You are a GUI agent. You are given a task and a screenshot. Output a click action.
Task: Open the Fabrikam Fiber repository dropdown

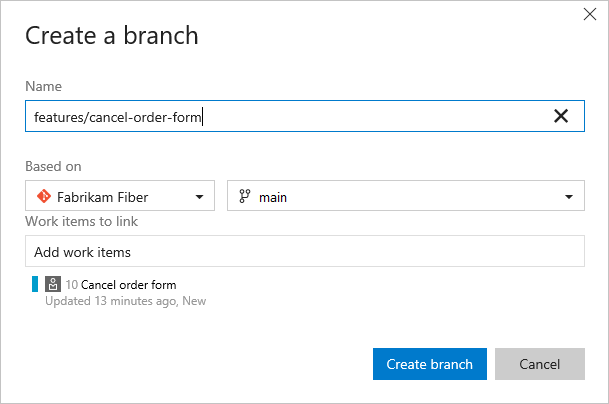click(x=119, y=196)
